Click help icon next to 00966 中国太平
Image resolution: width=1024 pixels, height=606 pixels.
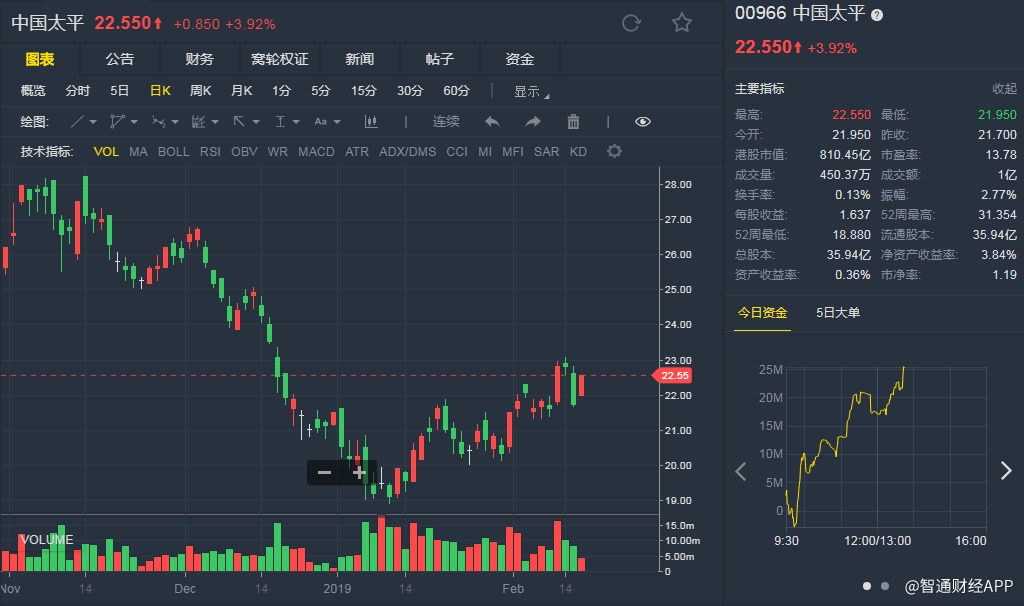click(x=877, y=15)
